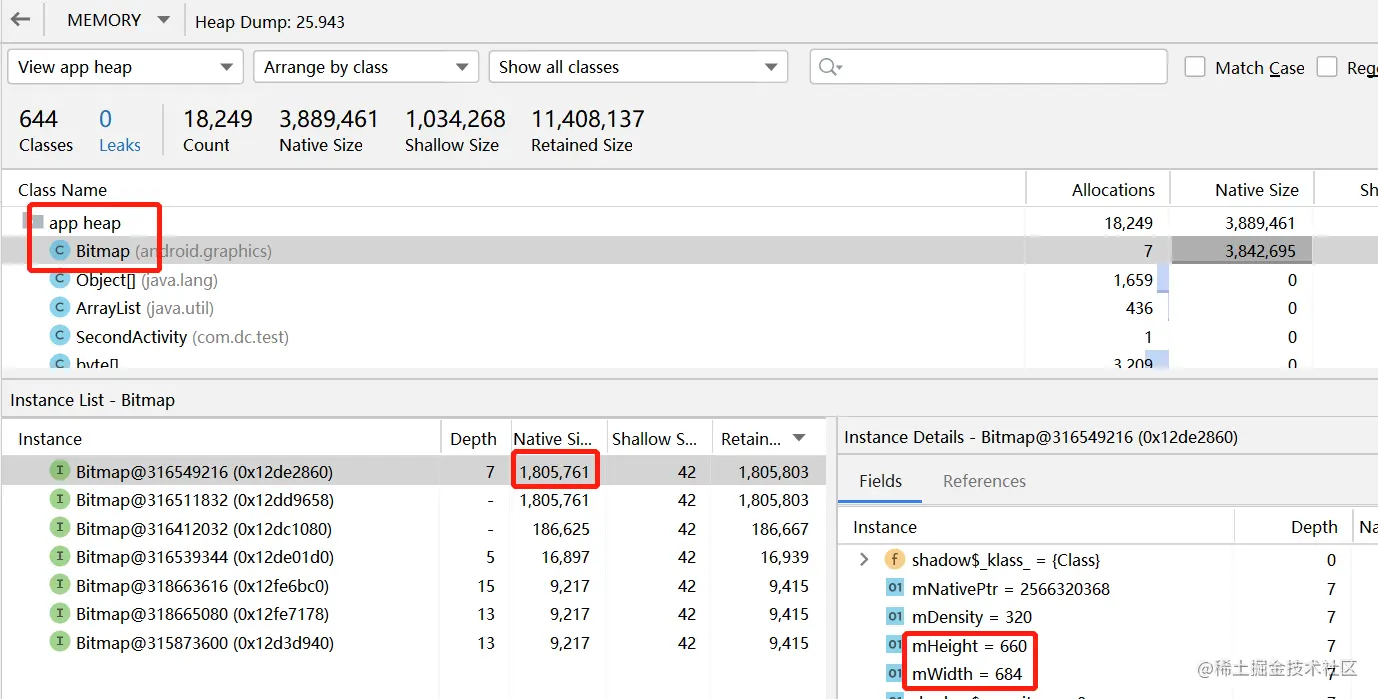The height and width of the screenshot is (699, 1378).
Task: Select the app heap tree row
Action: (689, 223)
